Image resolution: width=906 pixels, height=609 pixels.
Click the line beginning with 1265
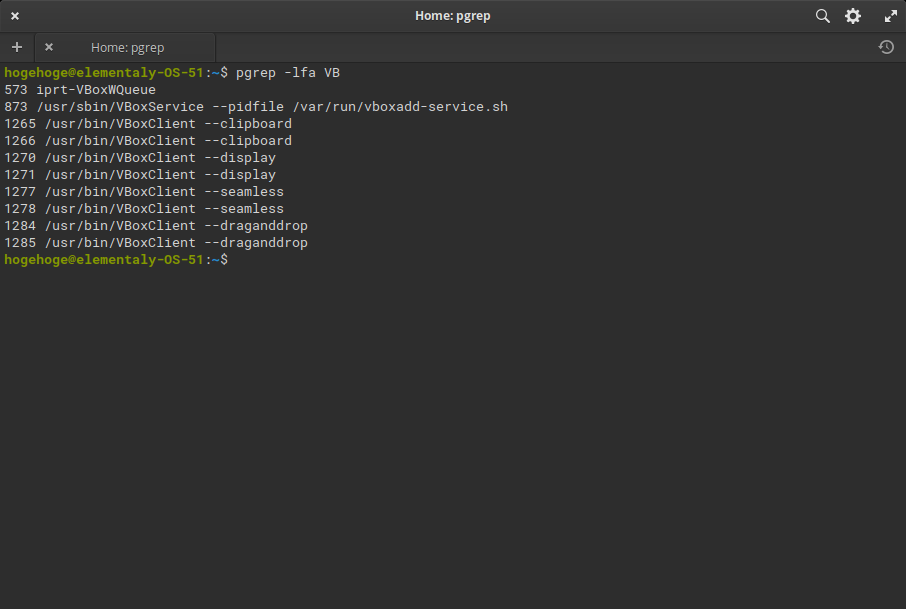point(148,124)
